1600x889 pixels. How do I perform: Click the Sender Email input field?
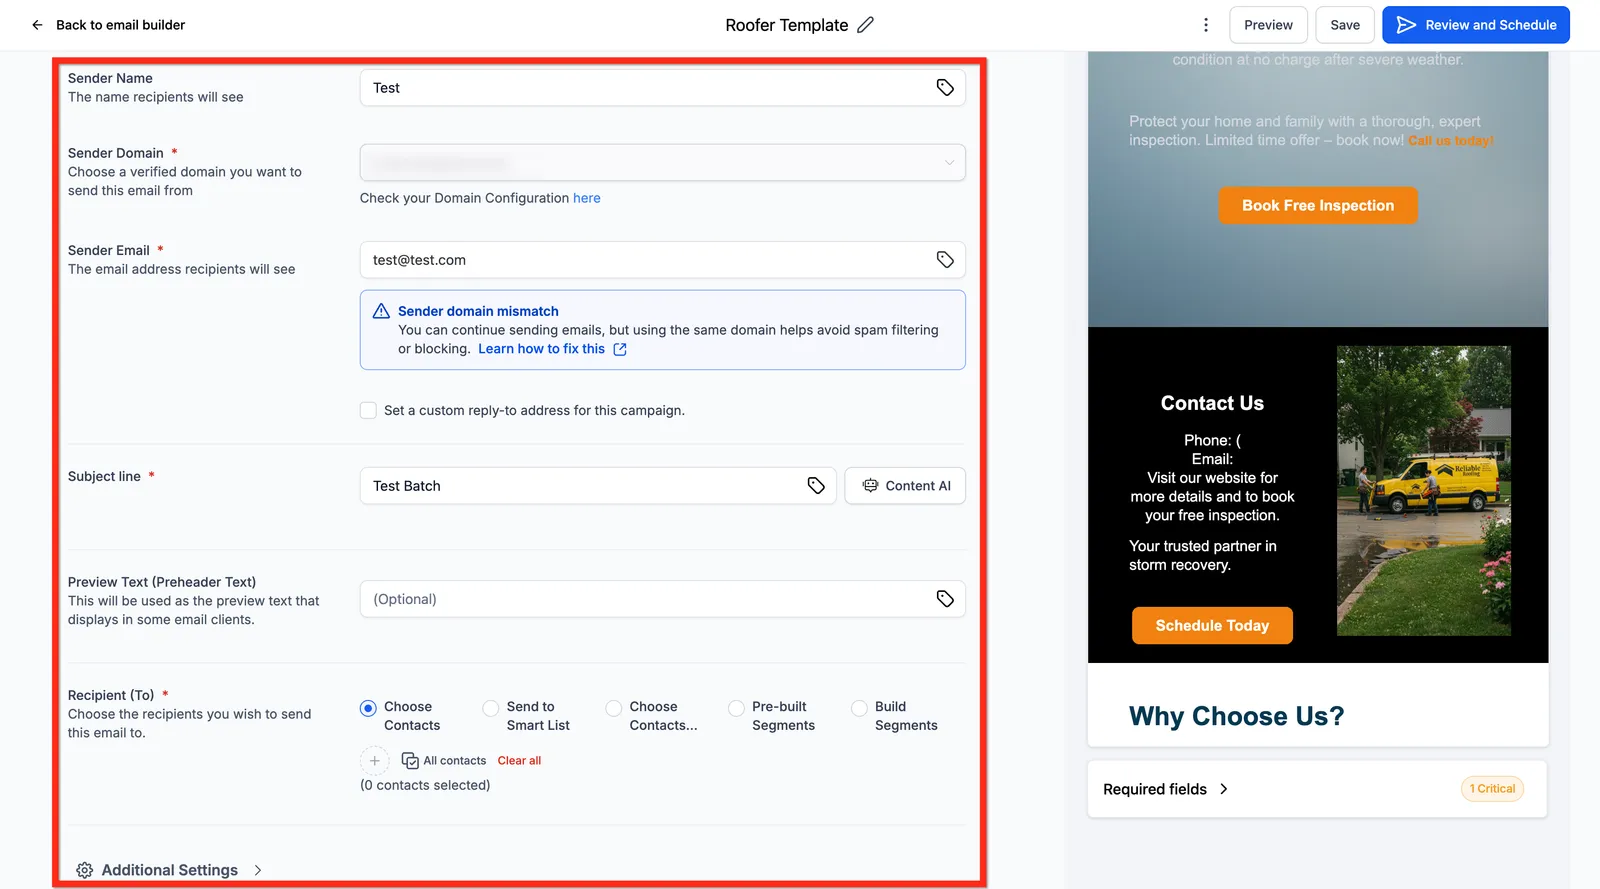click(662, 260)
